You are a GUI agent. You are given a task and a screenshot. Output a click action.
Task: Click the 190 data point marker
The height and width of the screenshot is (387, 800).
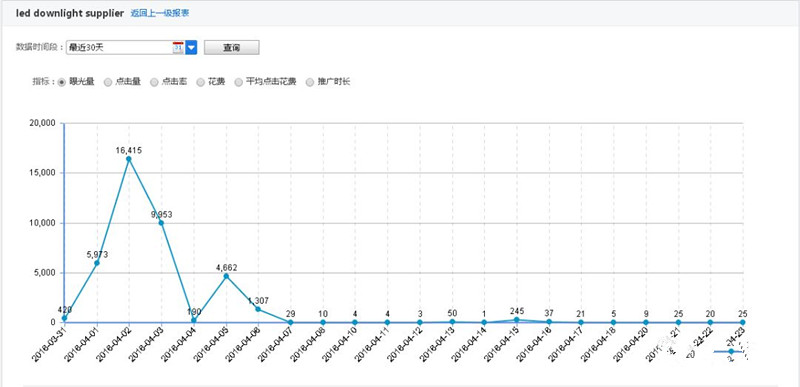[193, 320]
